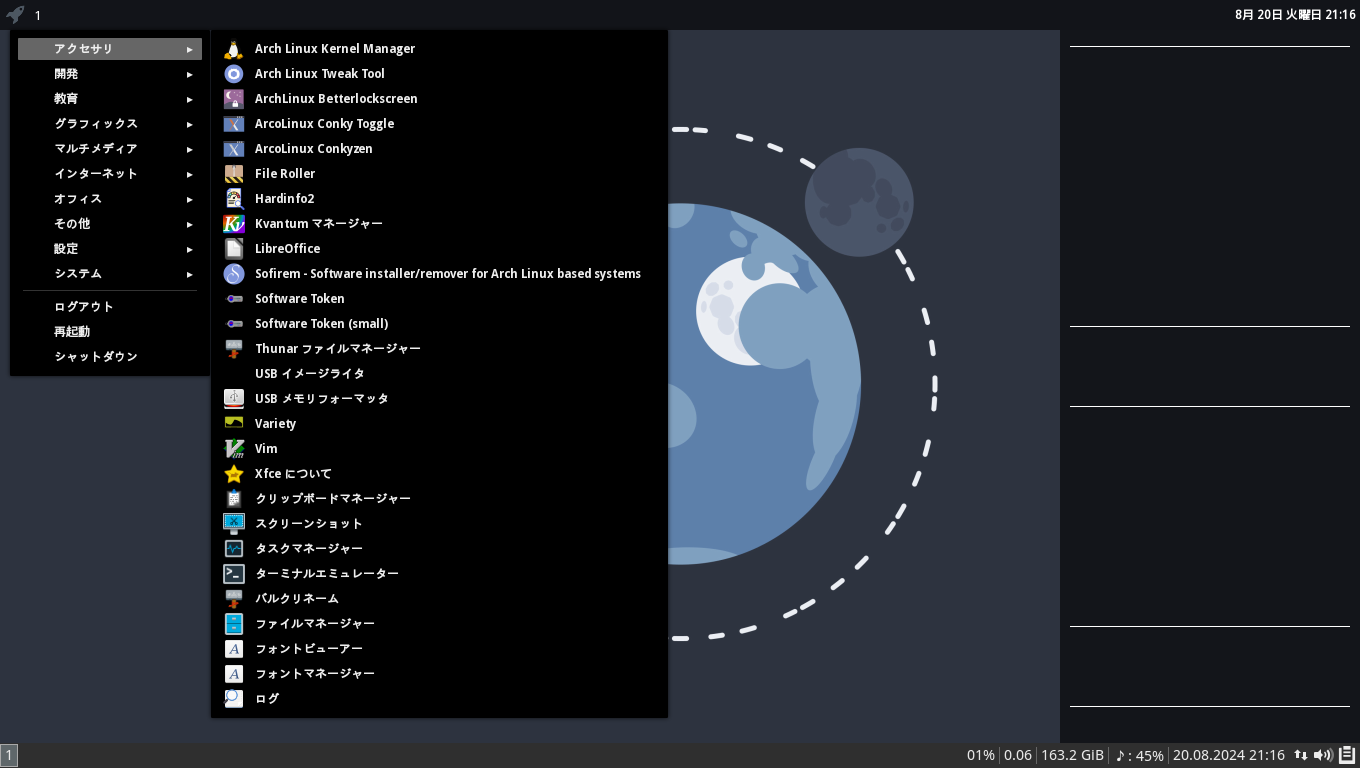This screenshot has height=768, width=1360.
Task: Open the マルチメディア menu
Action: pos(96,148)
